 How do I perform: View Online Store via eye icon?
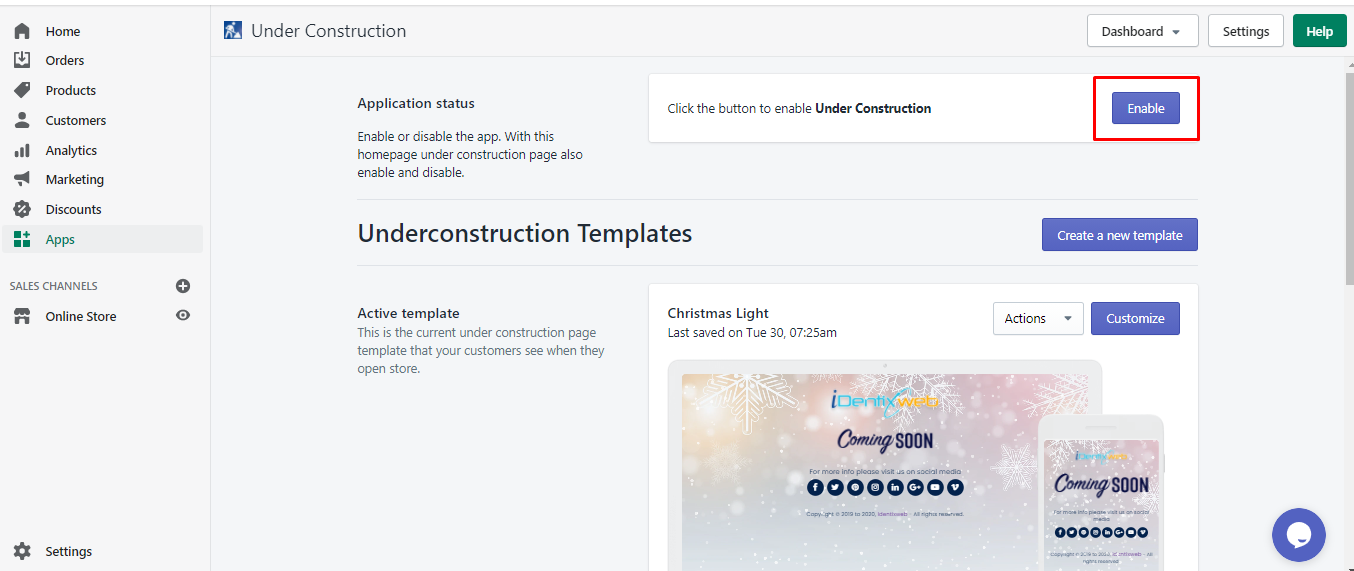[x=183, y=316]
